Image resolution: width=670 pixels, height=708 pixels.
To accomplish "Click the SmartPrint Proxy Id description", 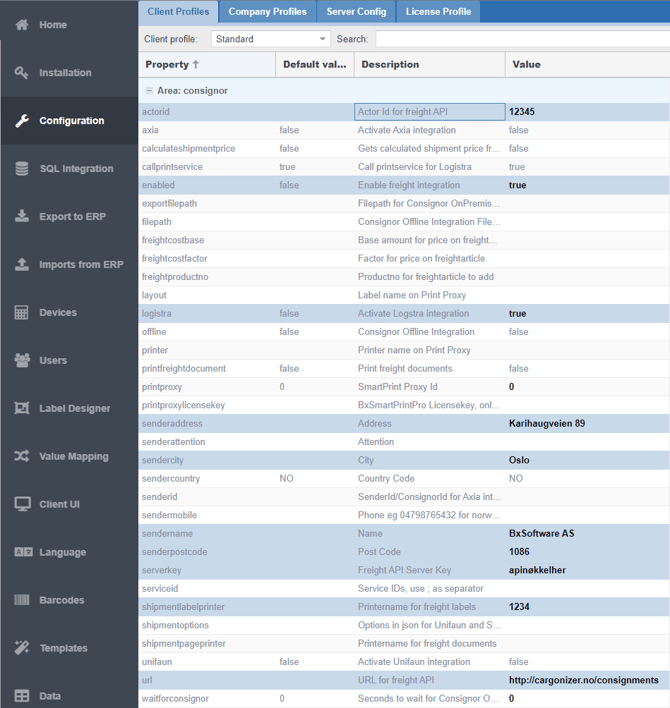I will pos(397,387).
